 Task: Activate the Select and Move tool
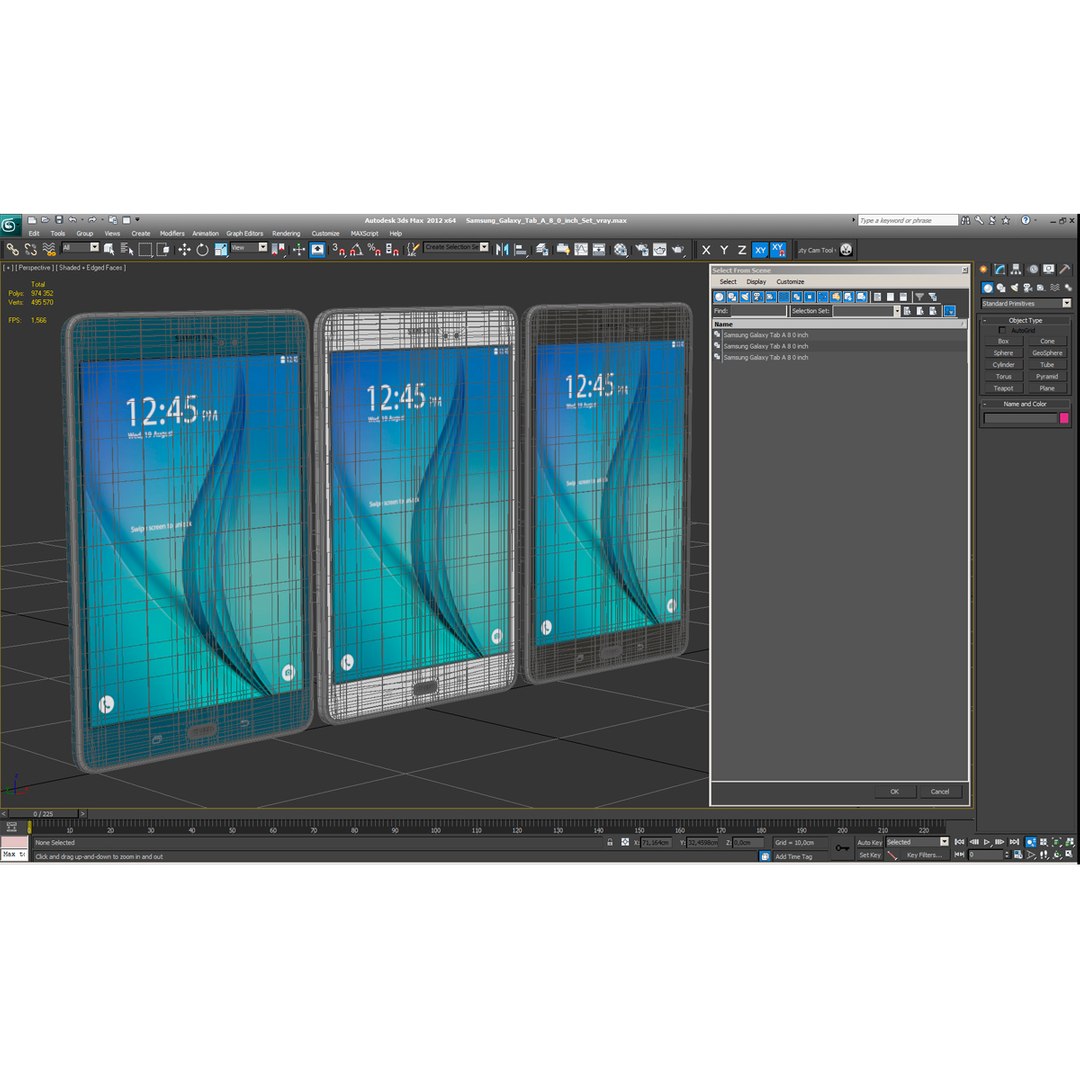(184, 249)
